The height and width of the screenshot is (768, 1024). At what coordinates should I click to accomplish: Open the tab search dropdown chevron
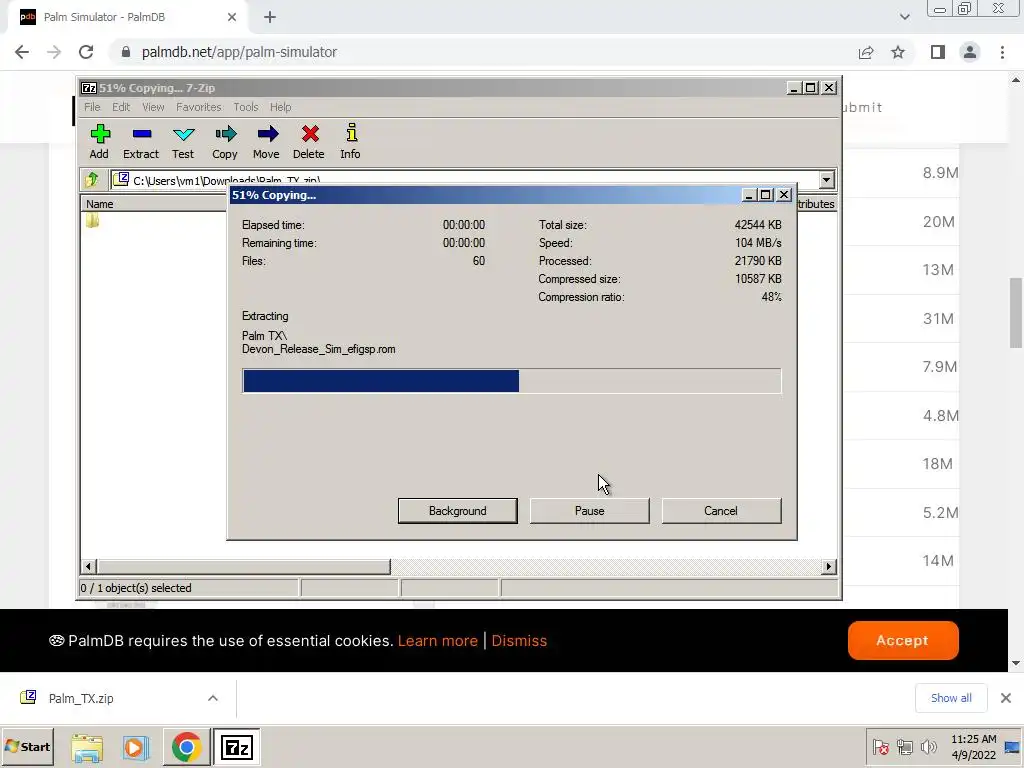coord(904,17)
